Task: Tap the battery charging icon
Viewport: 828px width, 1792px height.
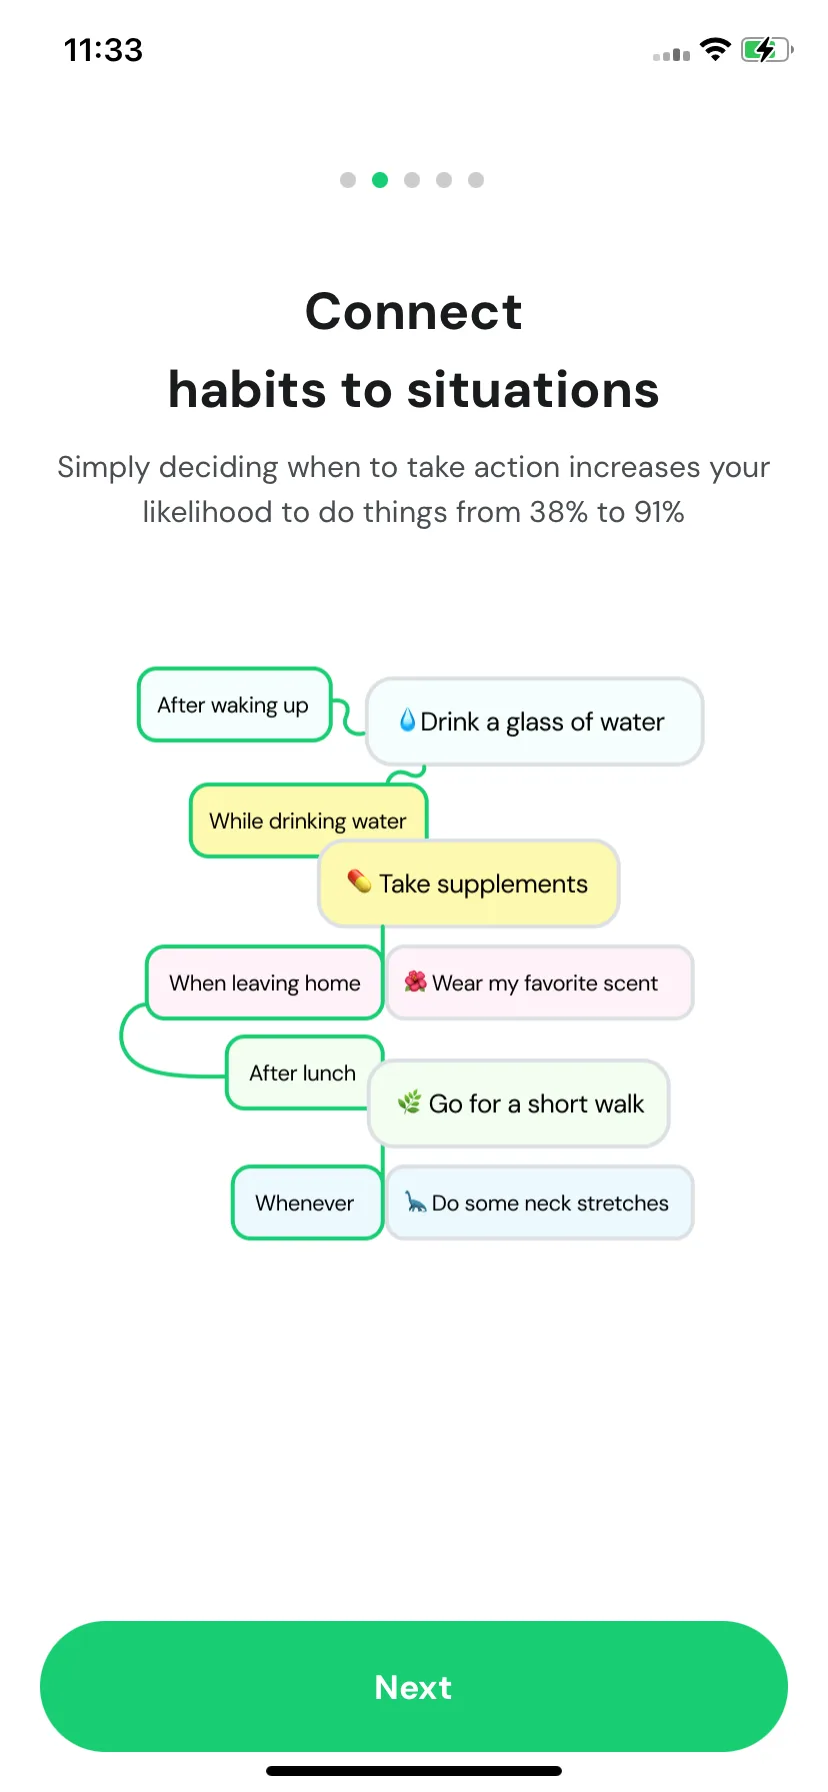Action: 767,49
